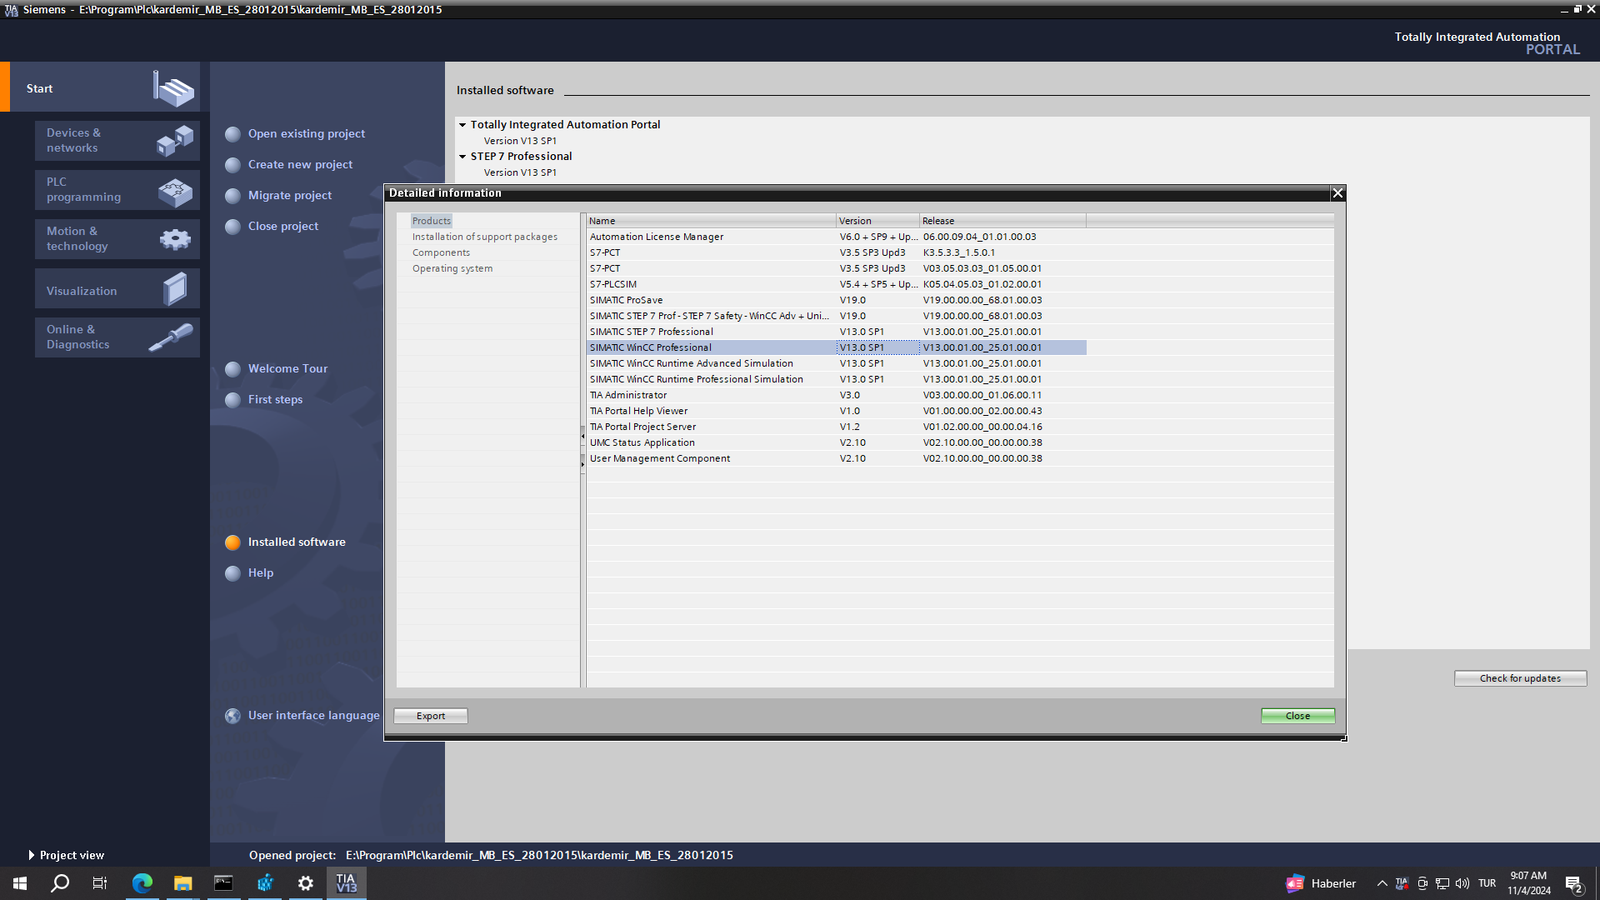Sort by the Release column header
1600x900 pixels.
point(1003,221)
